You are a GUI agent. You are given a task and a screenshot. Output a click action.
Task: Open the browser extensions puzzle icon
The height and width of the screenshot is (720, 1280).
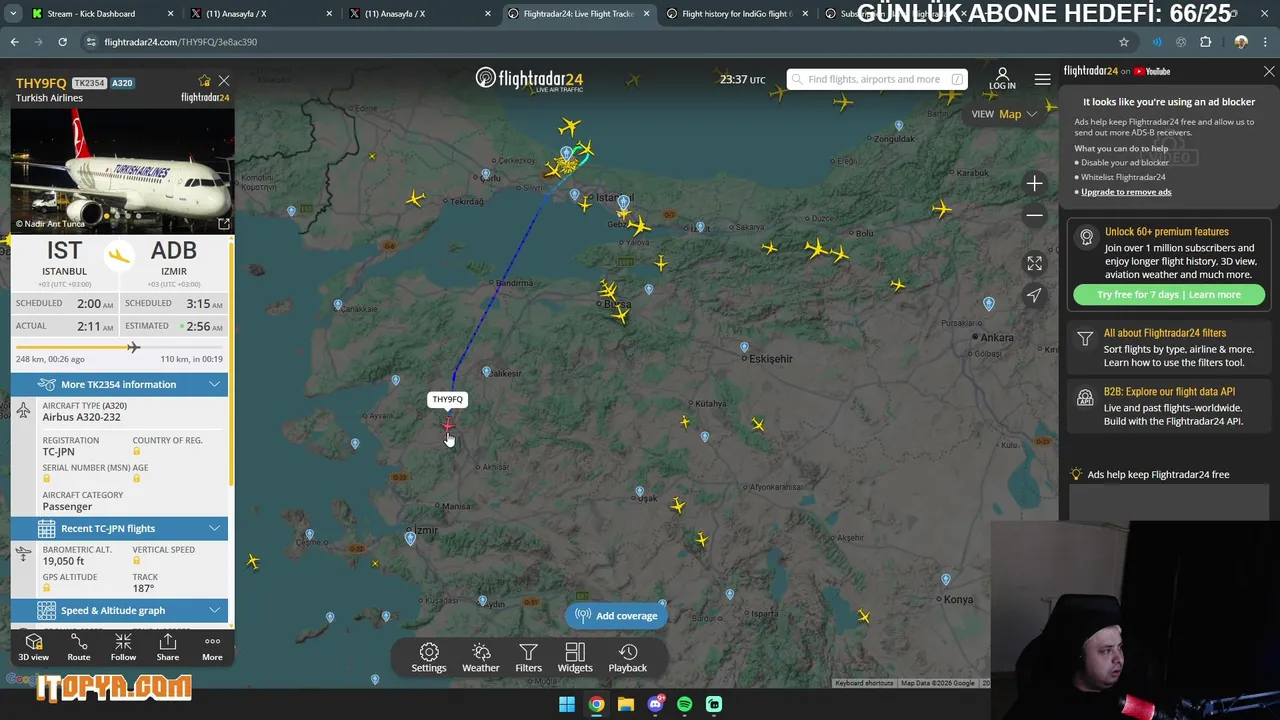coord(1205,42)
